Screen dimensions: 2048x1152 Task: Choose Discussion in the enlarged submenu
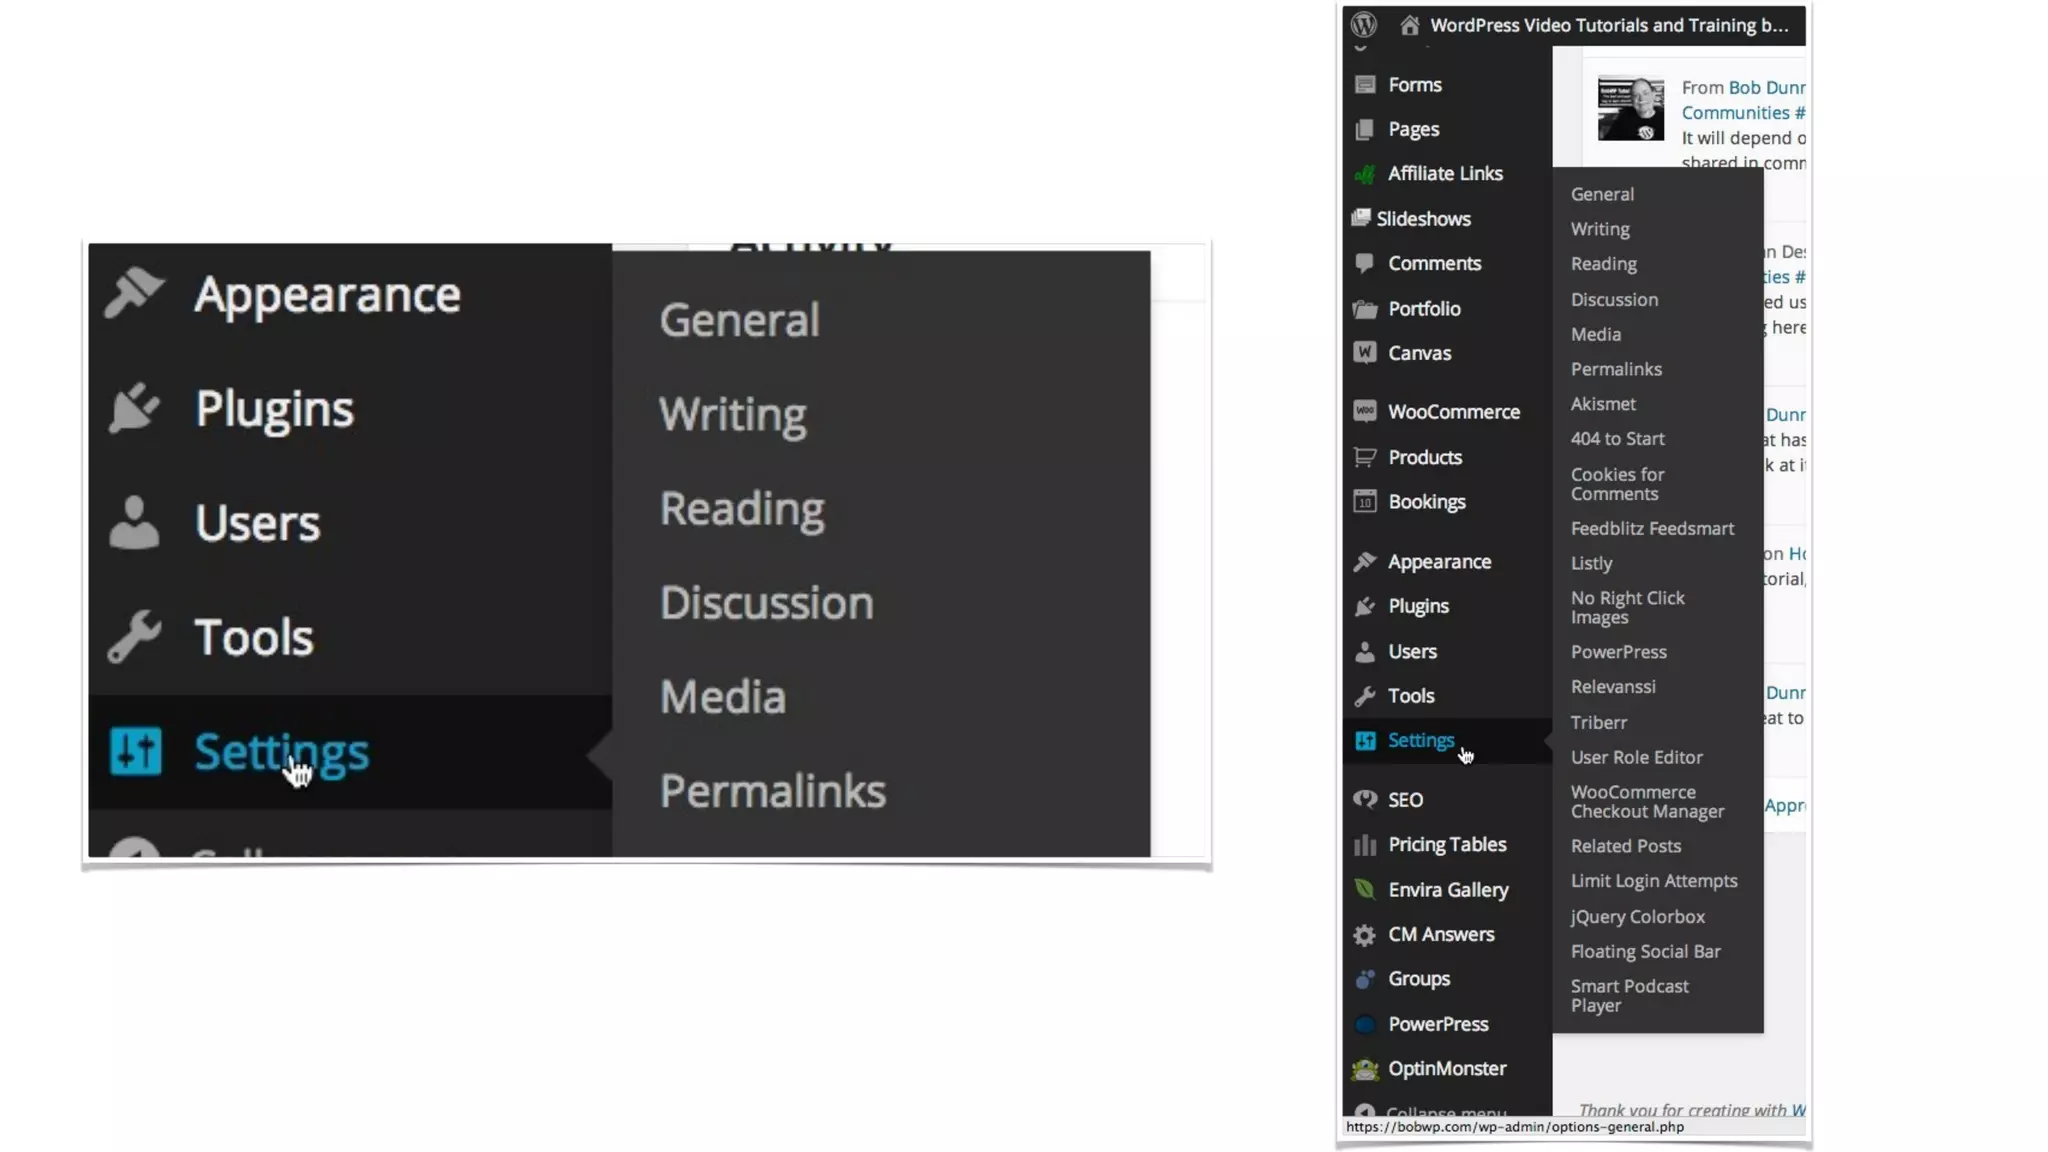pos(766,603)
